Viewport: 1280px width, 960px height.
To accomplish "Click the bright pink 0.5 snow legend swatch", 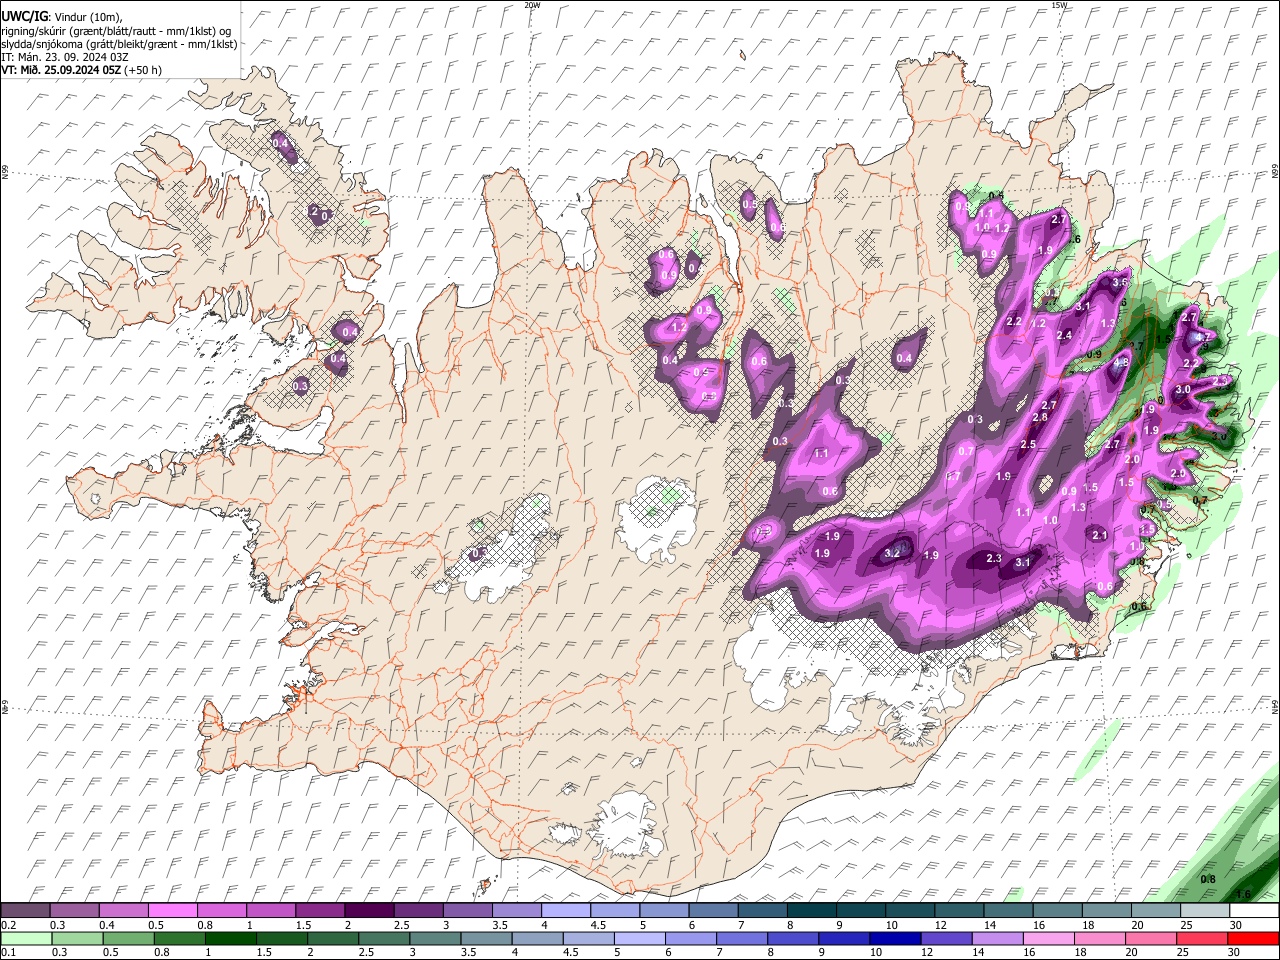I will pyautogui.click(x=172, y=911).
